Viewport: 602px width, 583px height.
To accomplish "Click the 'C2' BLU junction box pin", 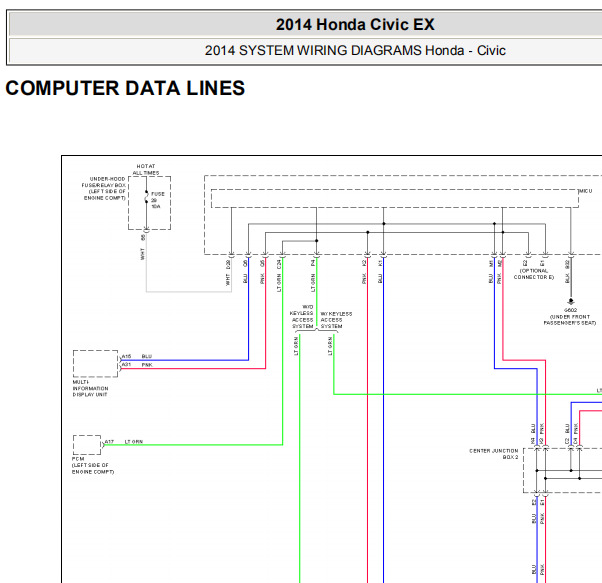I will [567, 441].
